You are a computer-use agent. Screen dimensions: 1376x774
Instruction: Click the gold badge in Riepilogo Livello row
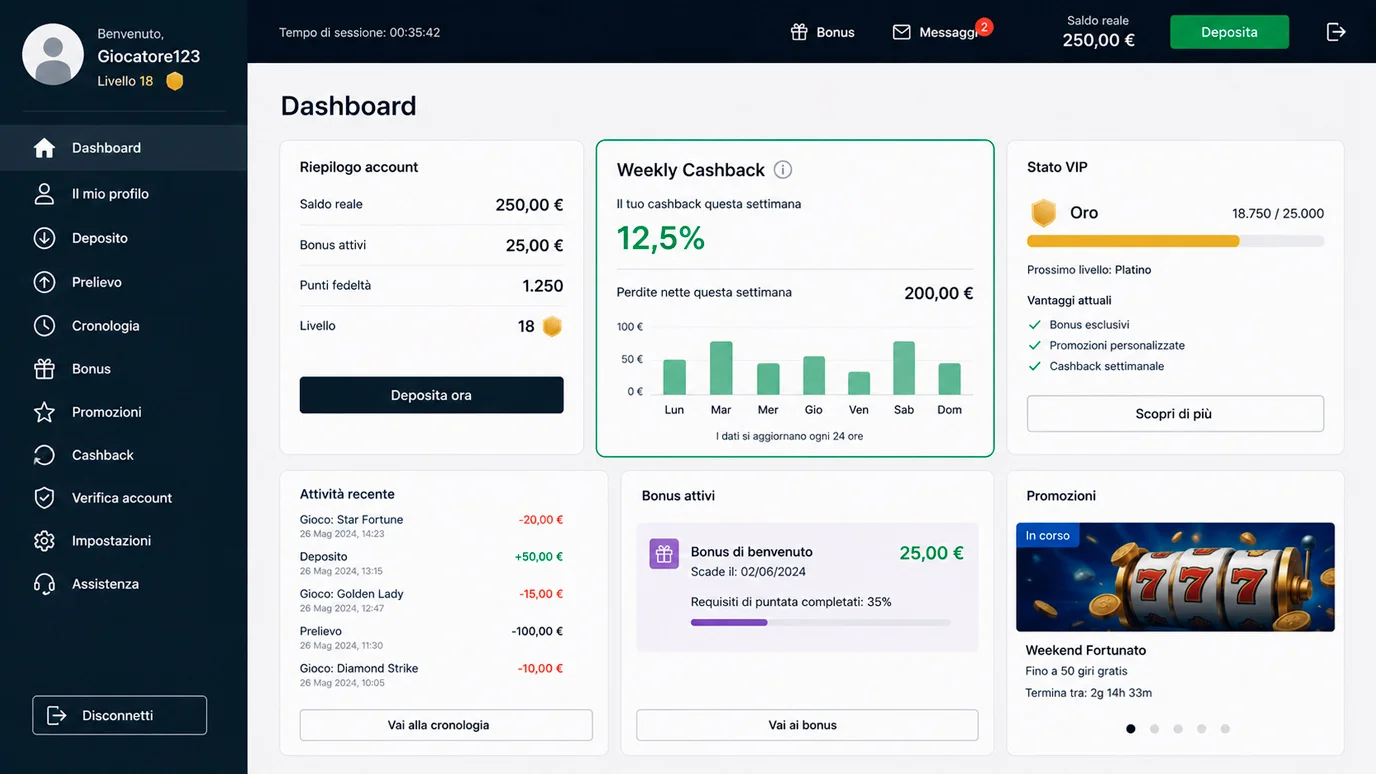552,326
